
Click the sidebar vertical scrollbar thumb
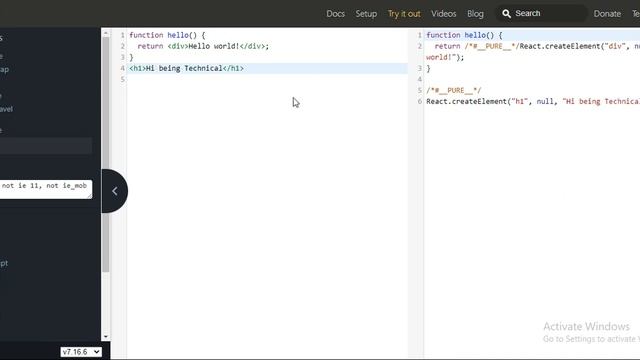pos(106,154)
